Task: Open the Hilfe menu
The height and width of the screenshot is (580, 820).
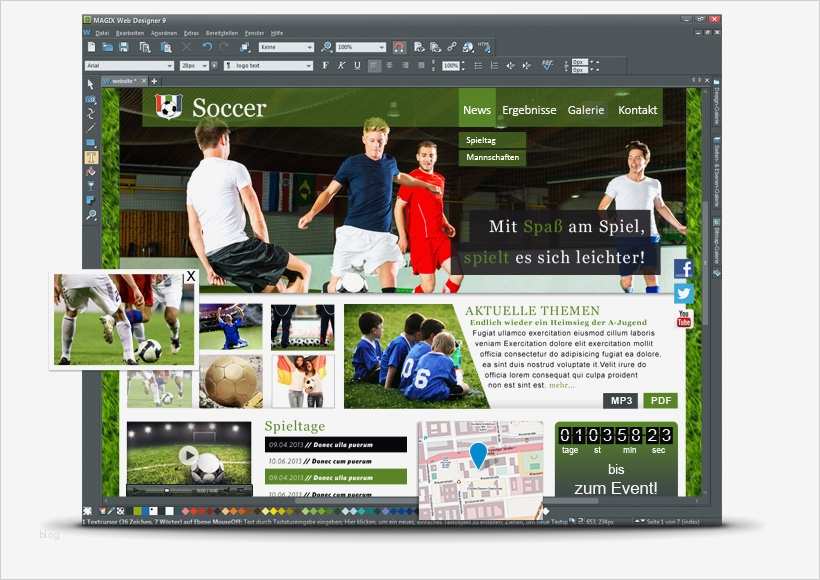Action: [x=277, y=33]
